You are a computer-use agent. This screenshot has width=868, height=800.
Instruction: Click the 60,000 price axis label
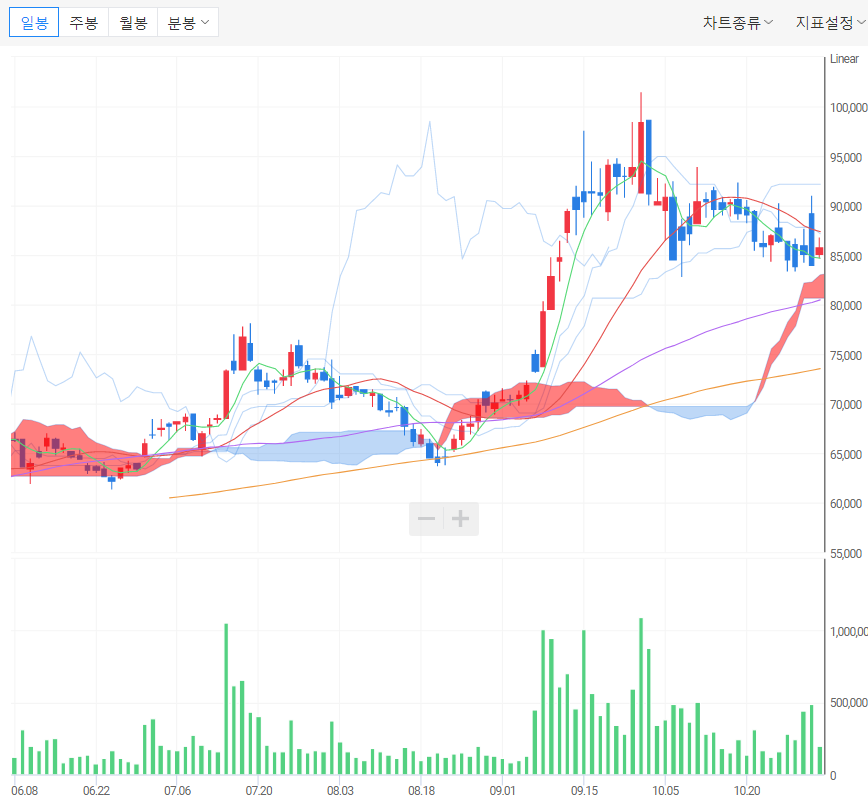846,504
